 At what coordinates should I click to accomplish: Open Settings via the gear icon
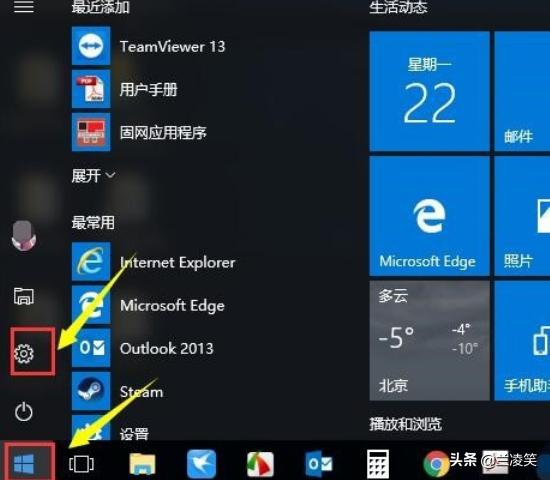coord(24,353)
